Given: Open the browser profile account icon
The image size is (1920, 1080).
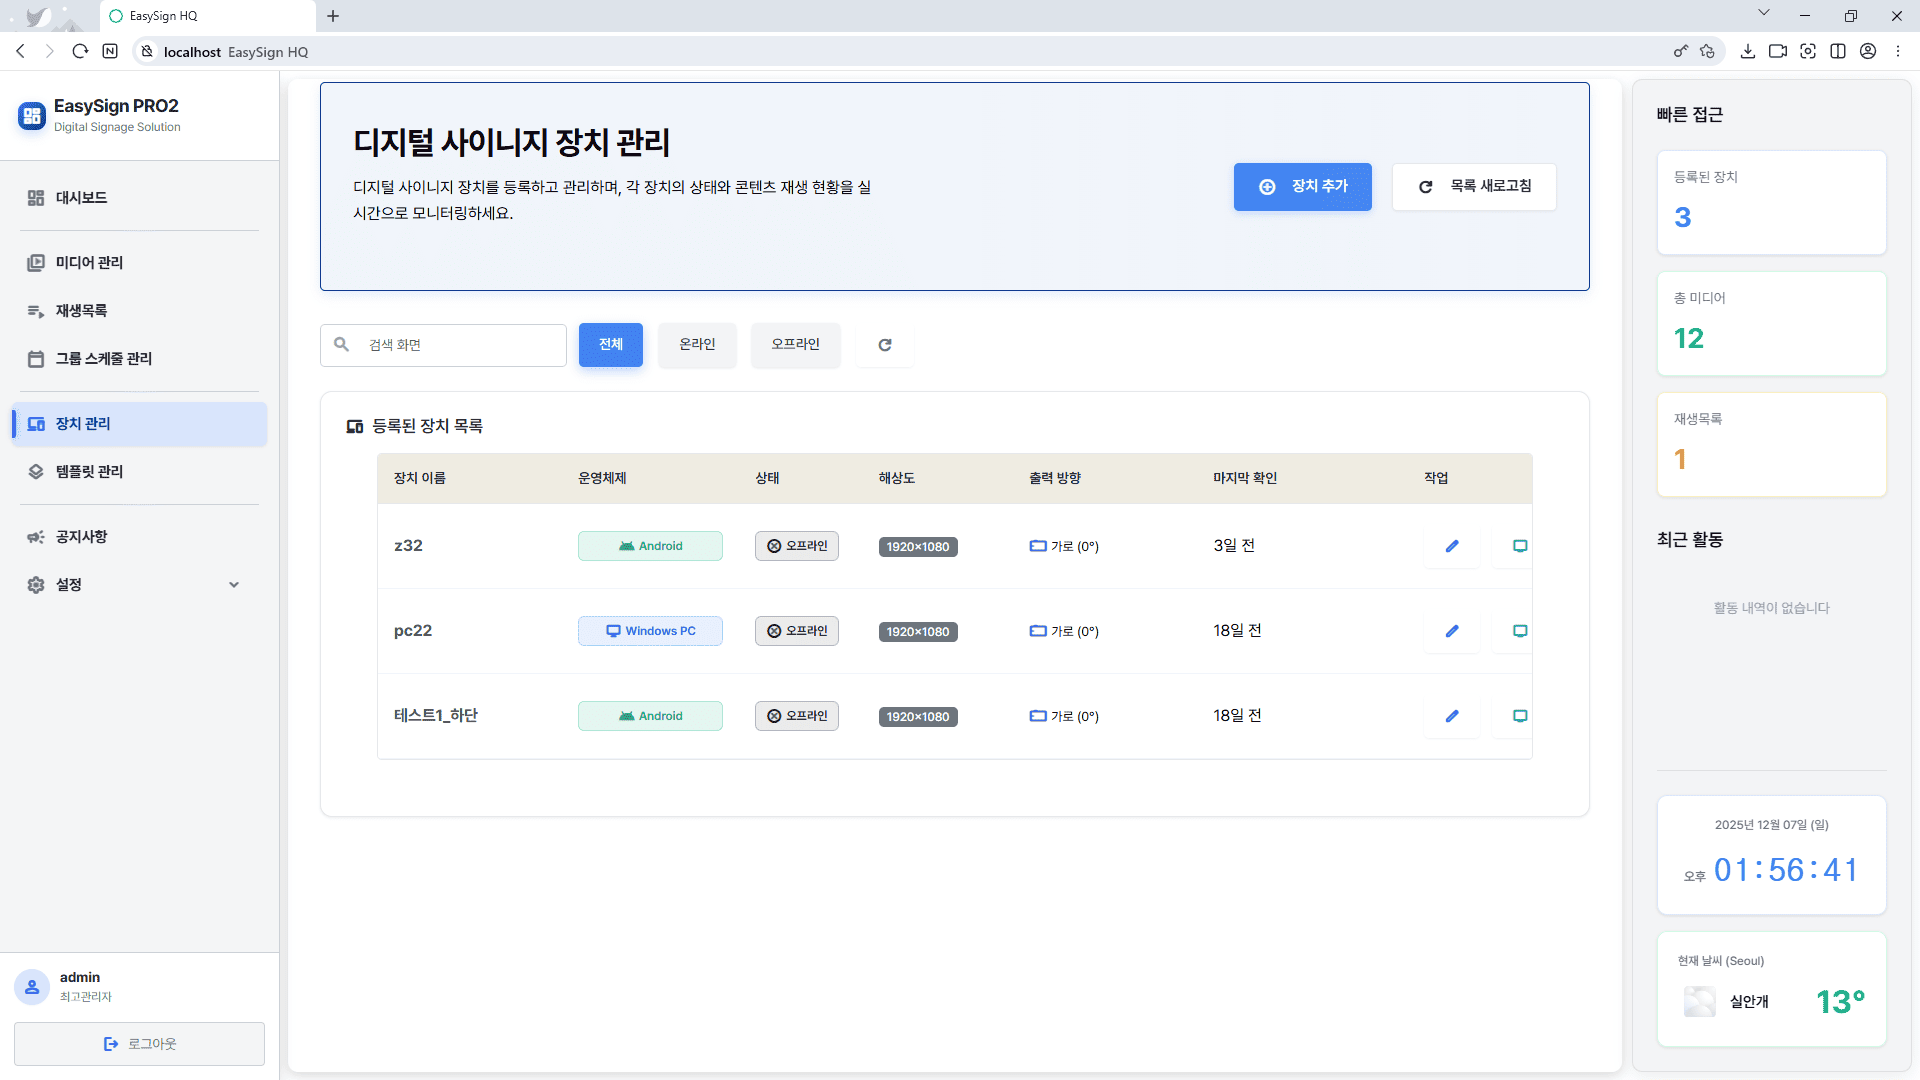Looking at the screenshot, I should pyautogui.click(x=1867, y=51).
